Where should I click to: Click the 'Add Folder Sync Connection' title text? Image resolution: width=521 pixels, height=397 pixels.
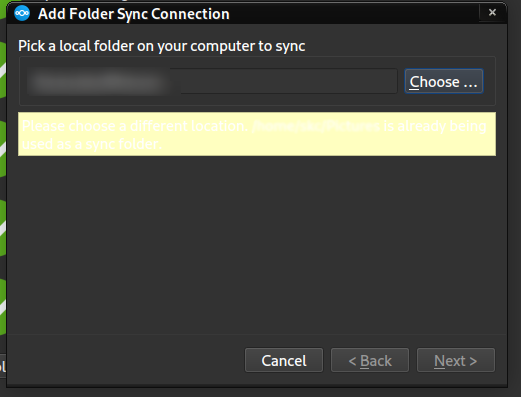tap(134, 14)
